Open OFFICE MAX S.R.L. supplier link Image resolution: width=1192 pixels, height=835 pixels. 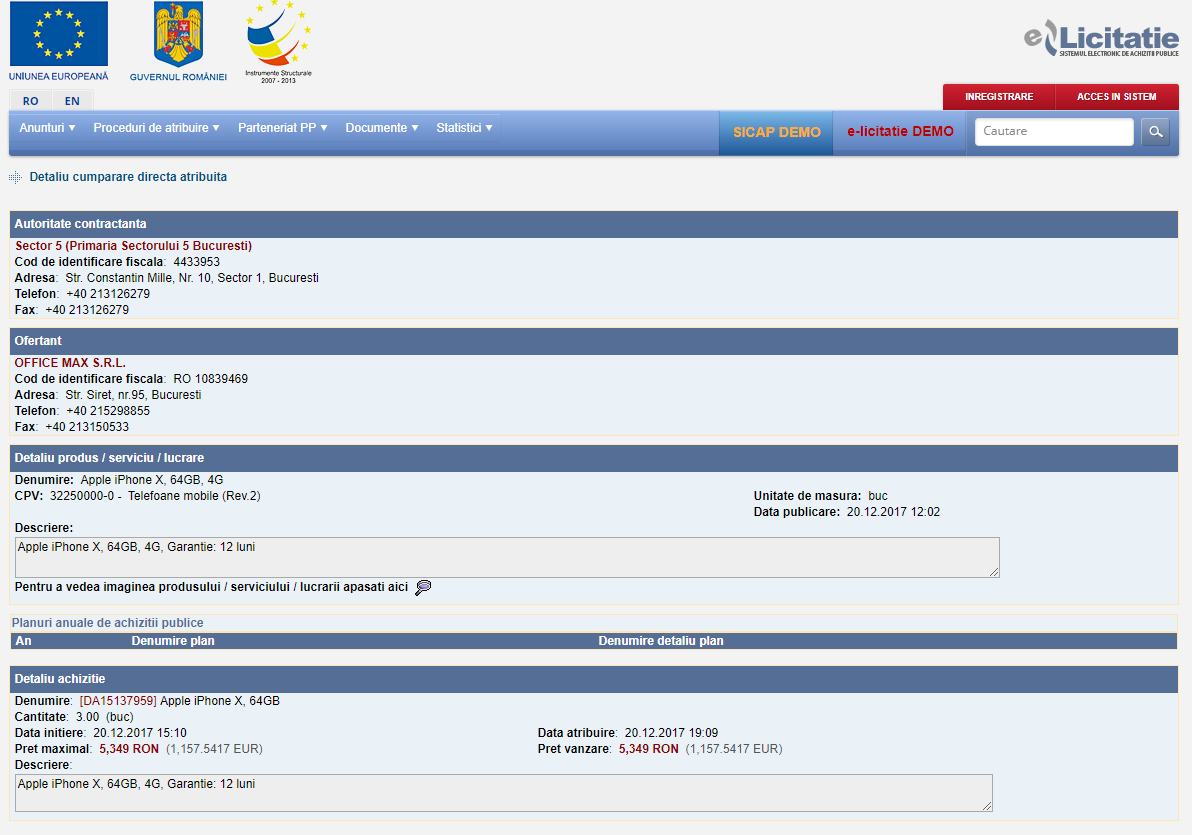tap(70, 363)
